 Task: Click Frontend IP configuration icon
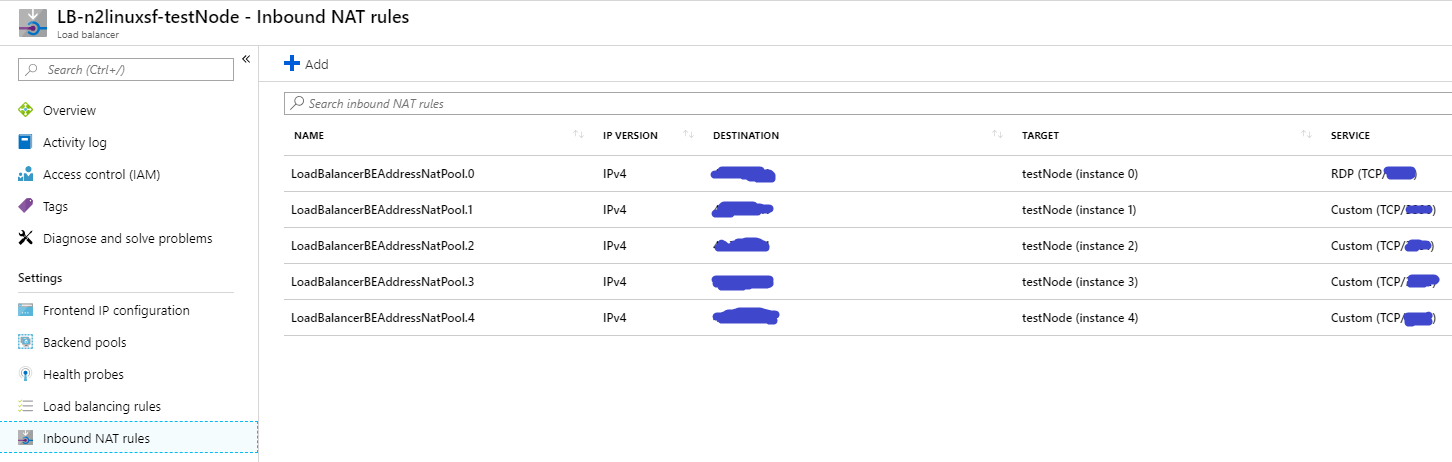[26, 310]
